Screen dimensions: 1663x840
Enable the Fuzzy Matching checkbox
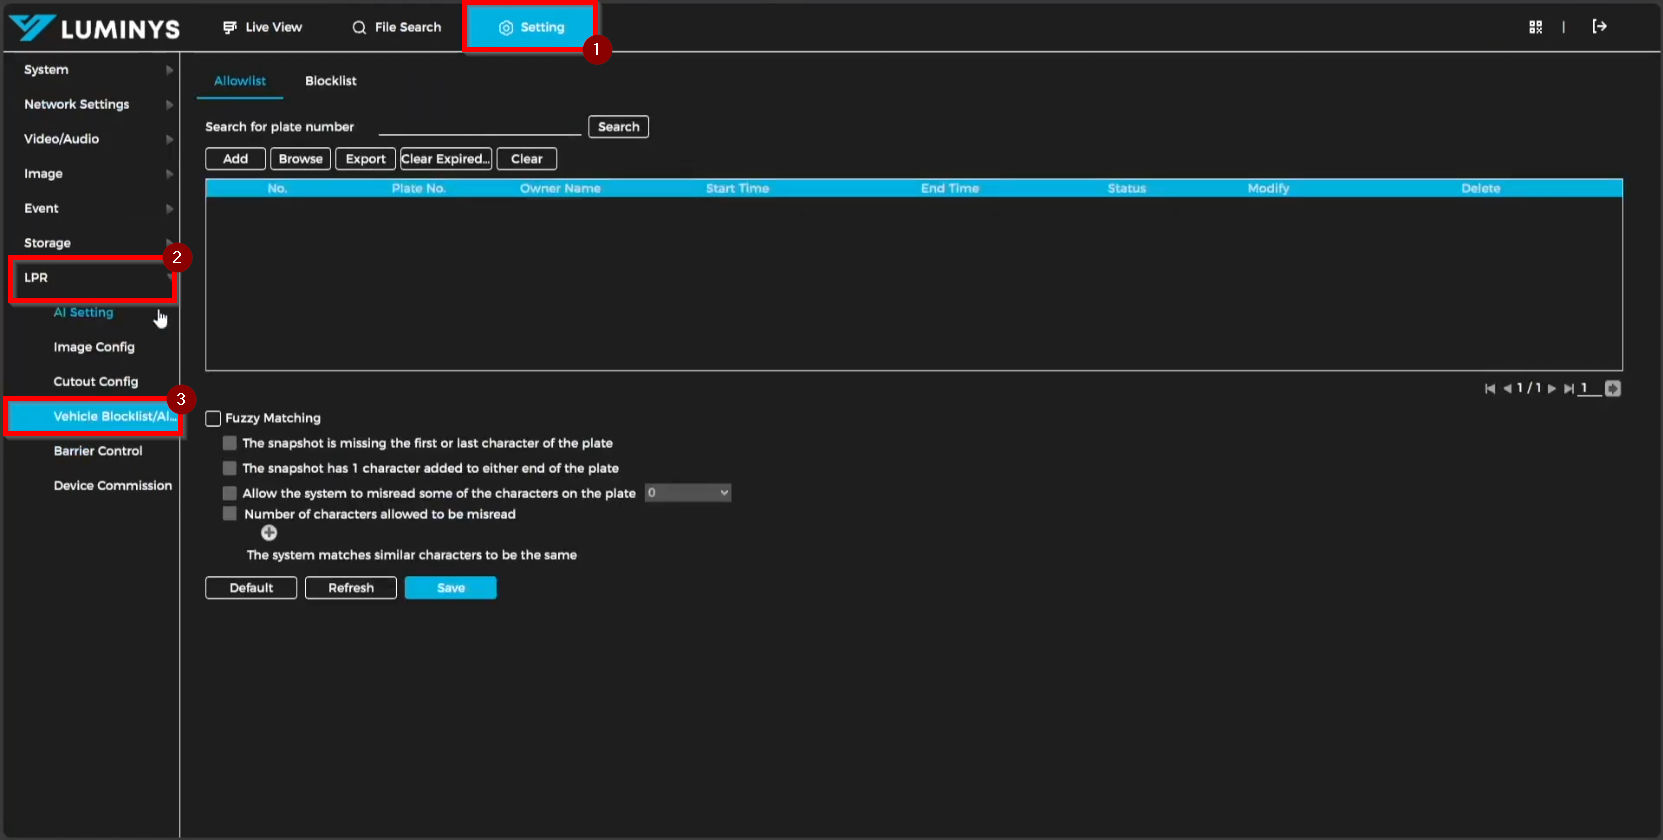(x=213, y=419)
